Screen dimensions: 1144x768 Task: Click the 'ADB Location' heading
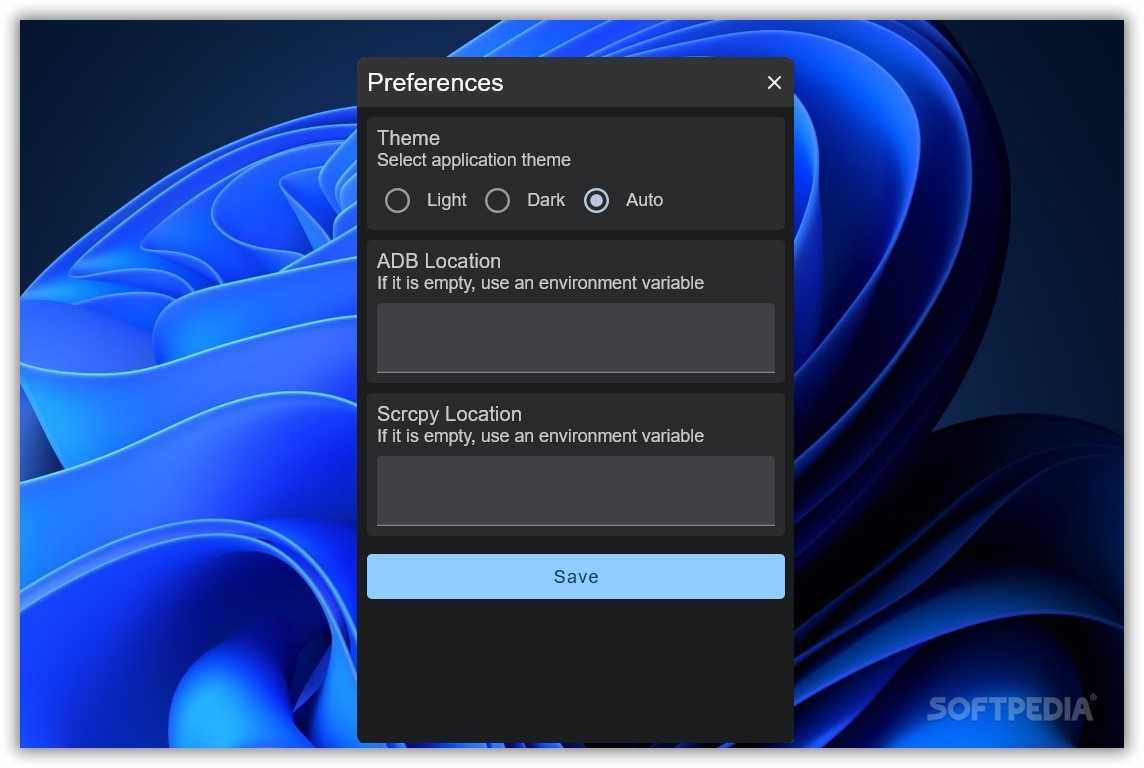(438, 260)
